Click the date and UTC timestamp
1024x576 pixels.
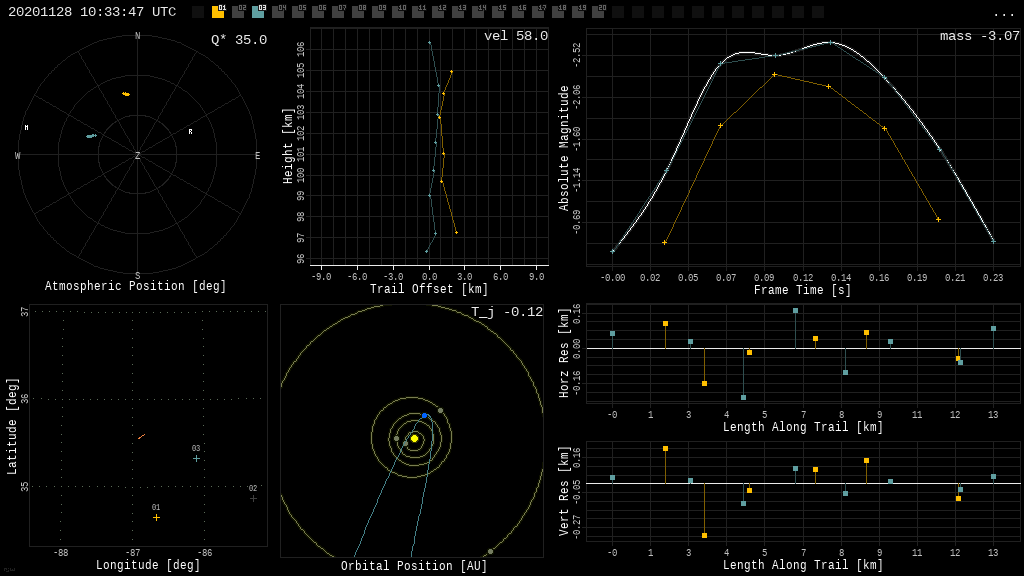pos(92,12)
